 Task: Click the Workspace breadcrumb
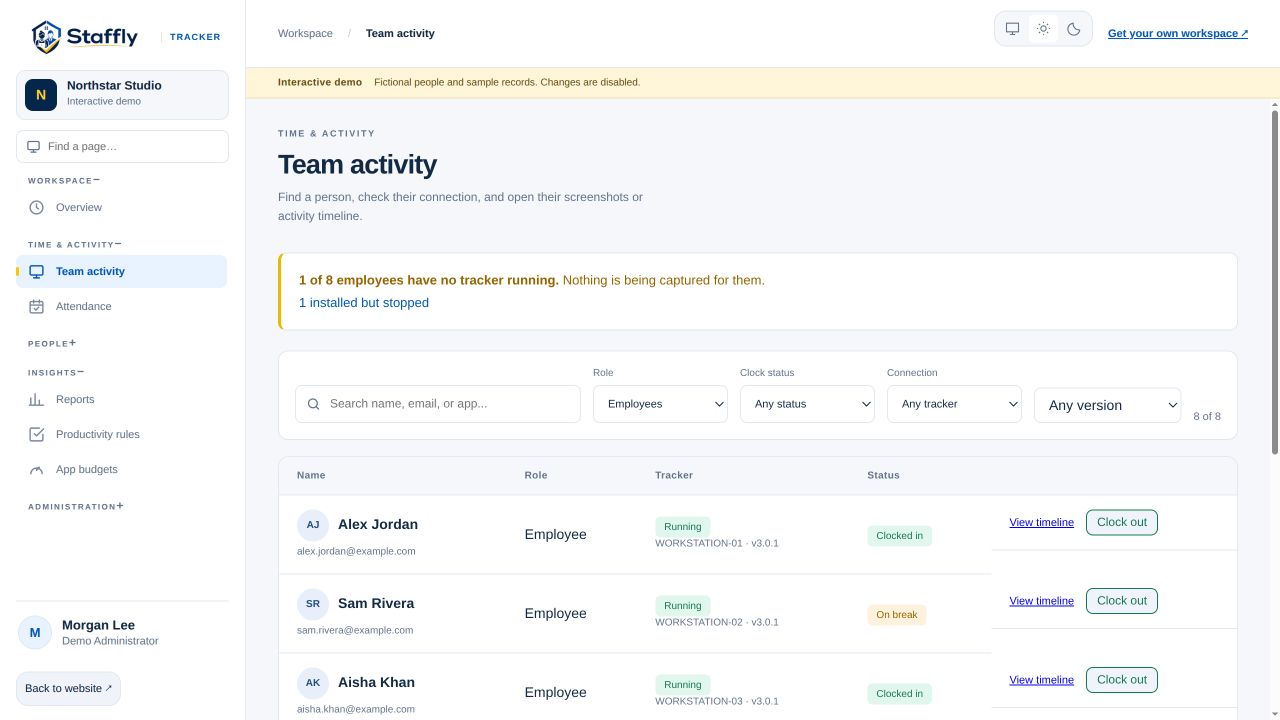coord(305,33)
